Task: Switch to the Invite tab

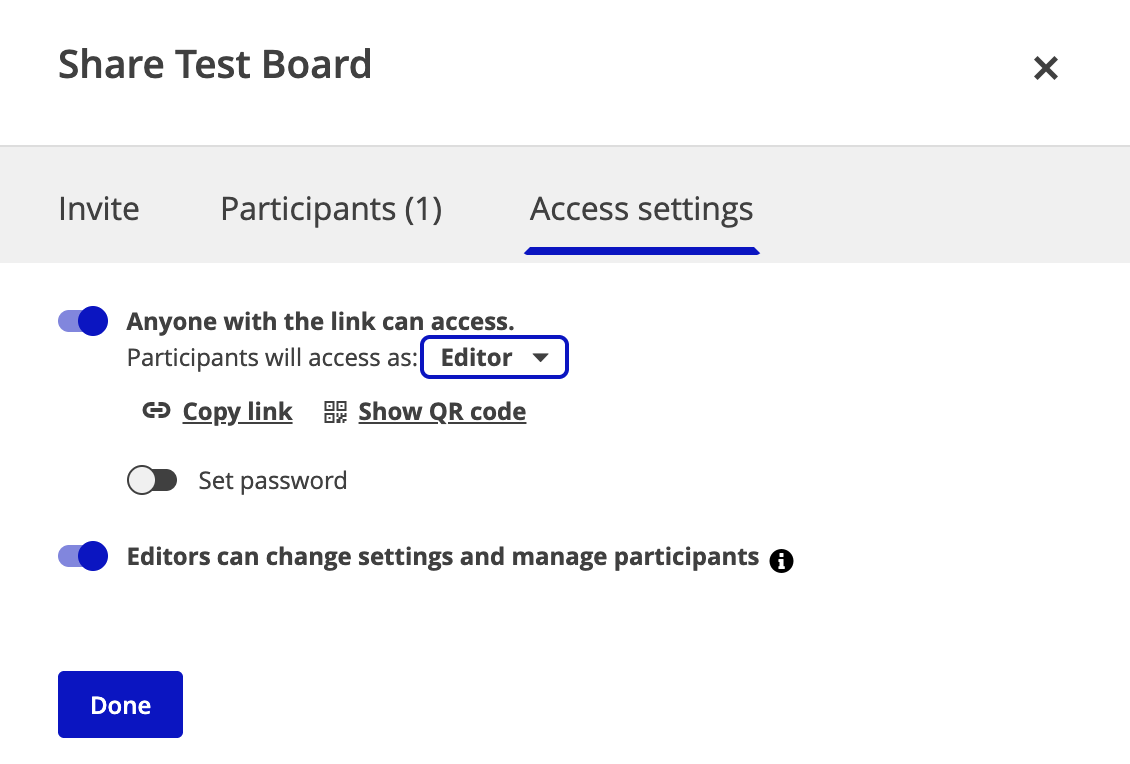Action: click(99, 209)
